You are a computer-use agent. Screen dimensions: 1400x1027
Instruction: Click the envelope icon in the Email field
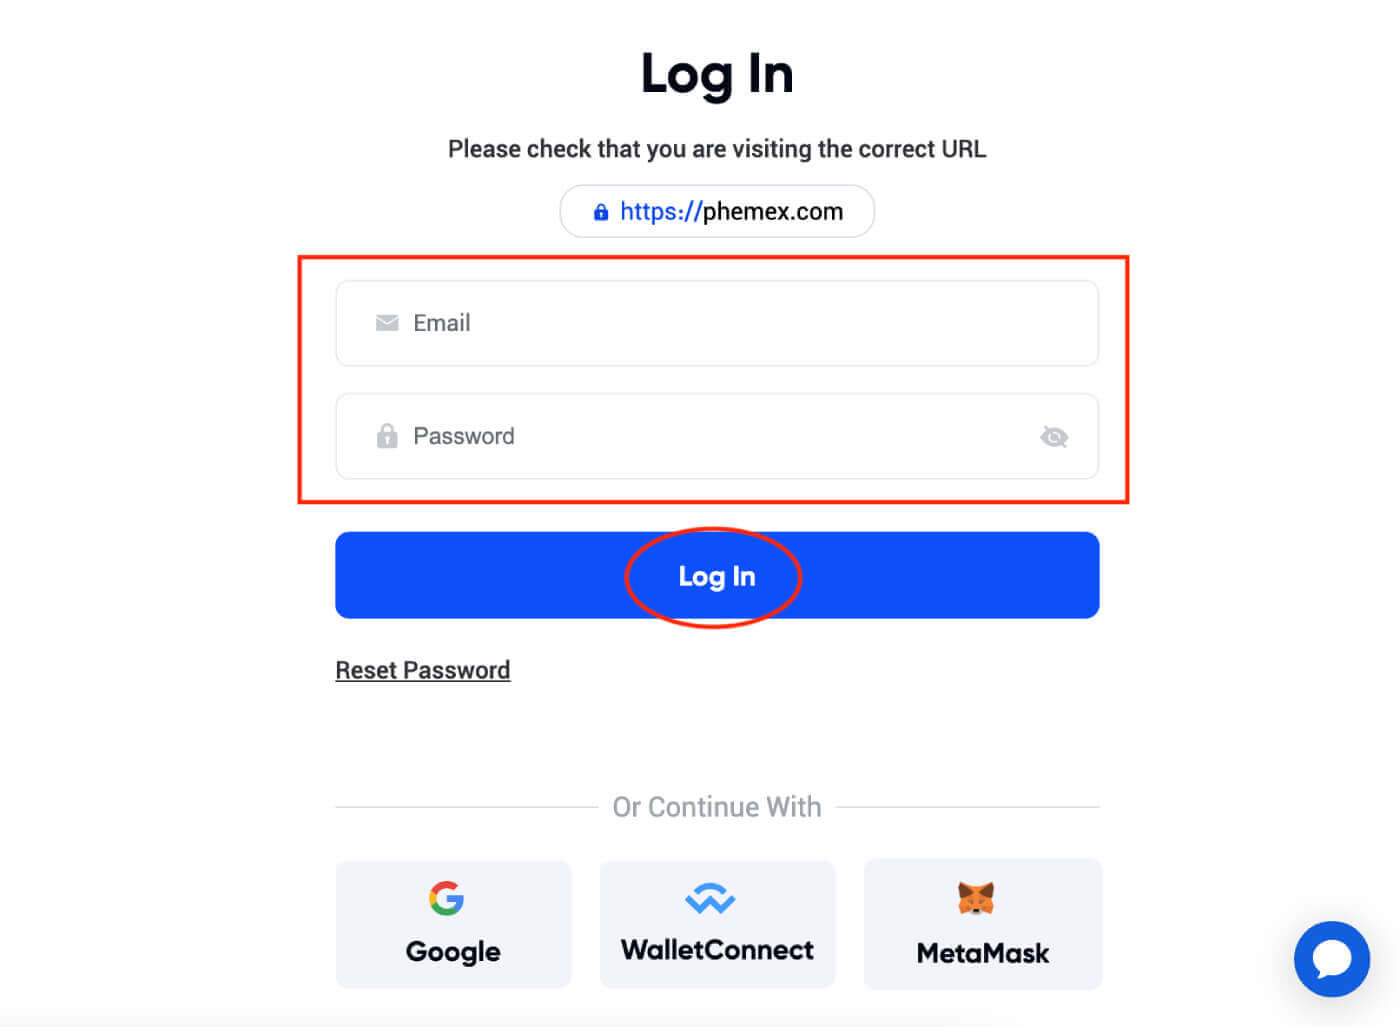(387, 322)
